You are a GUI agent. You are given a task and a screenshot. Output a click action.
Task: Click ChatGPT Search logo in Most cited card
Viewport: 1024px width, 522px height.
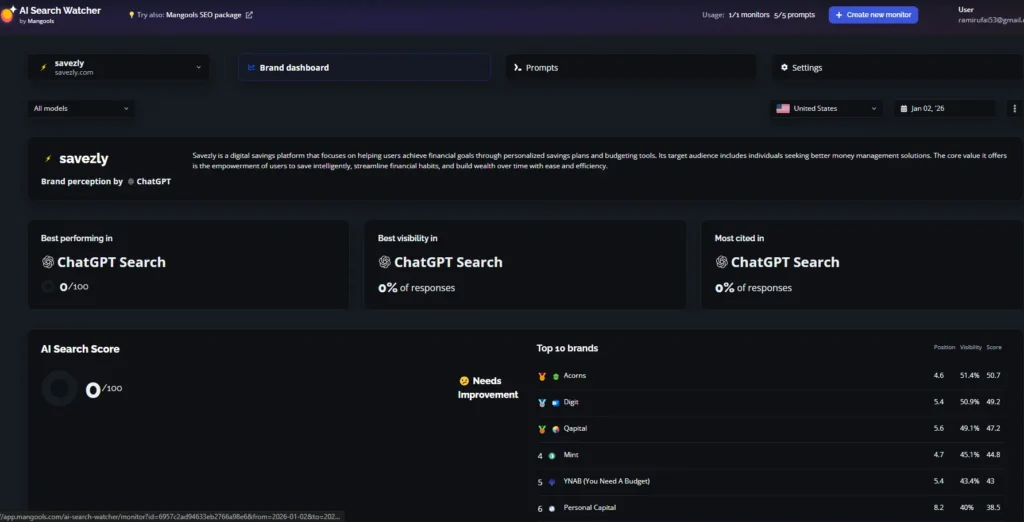click(x=722, y=262)
